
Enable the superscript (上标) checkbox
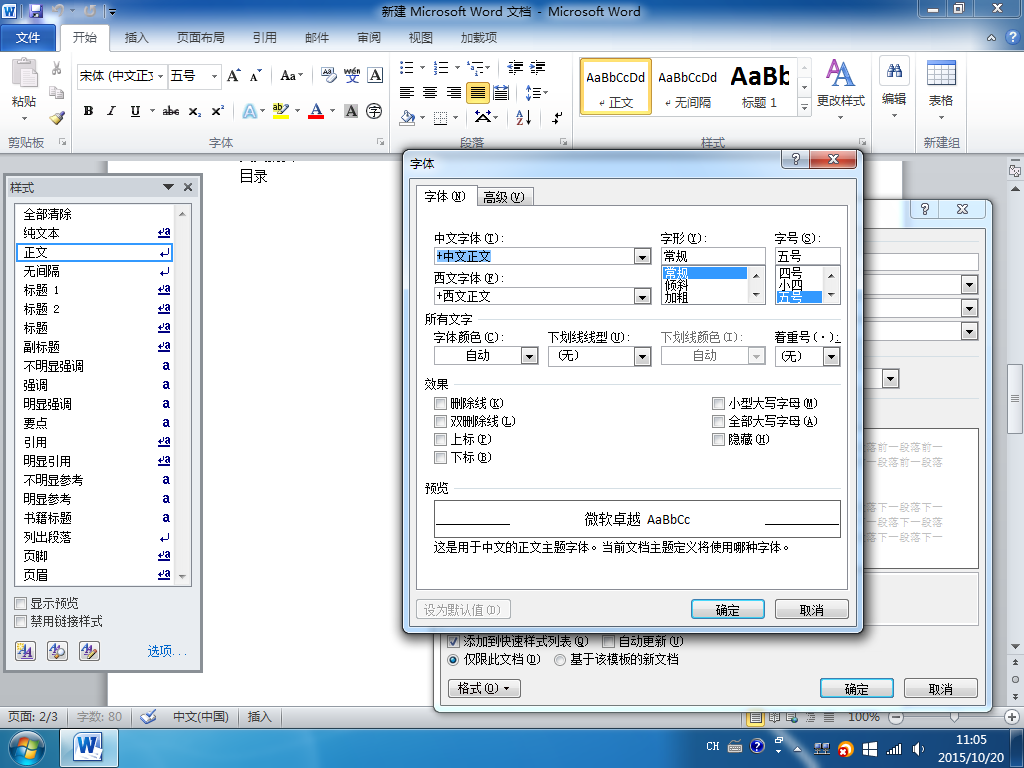click(x=441, y=440)
